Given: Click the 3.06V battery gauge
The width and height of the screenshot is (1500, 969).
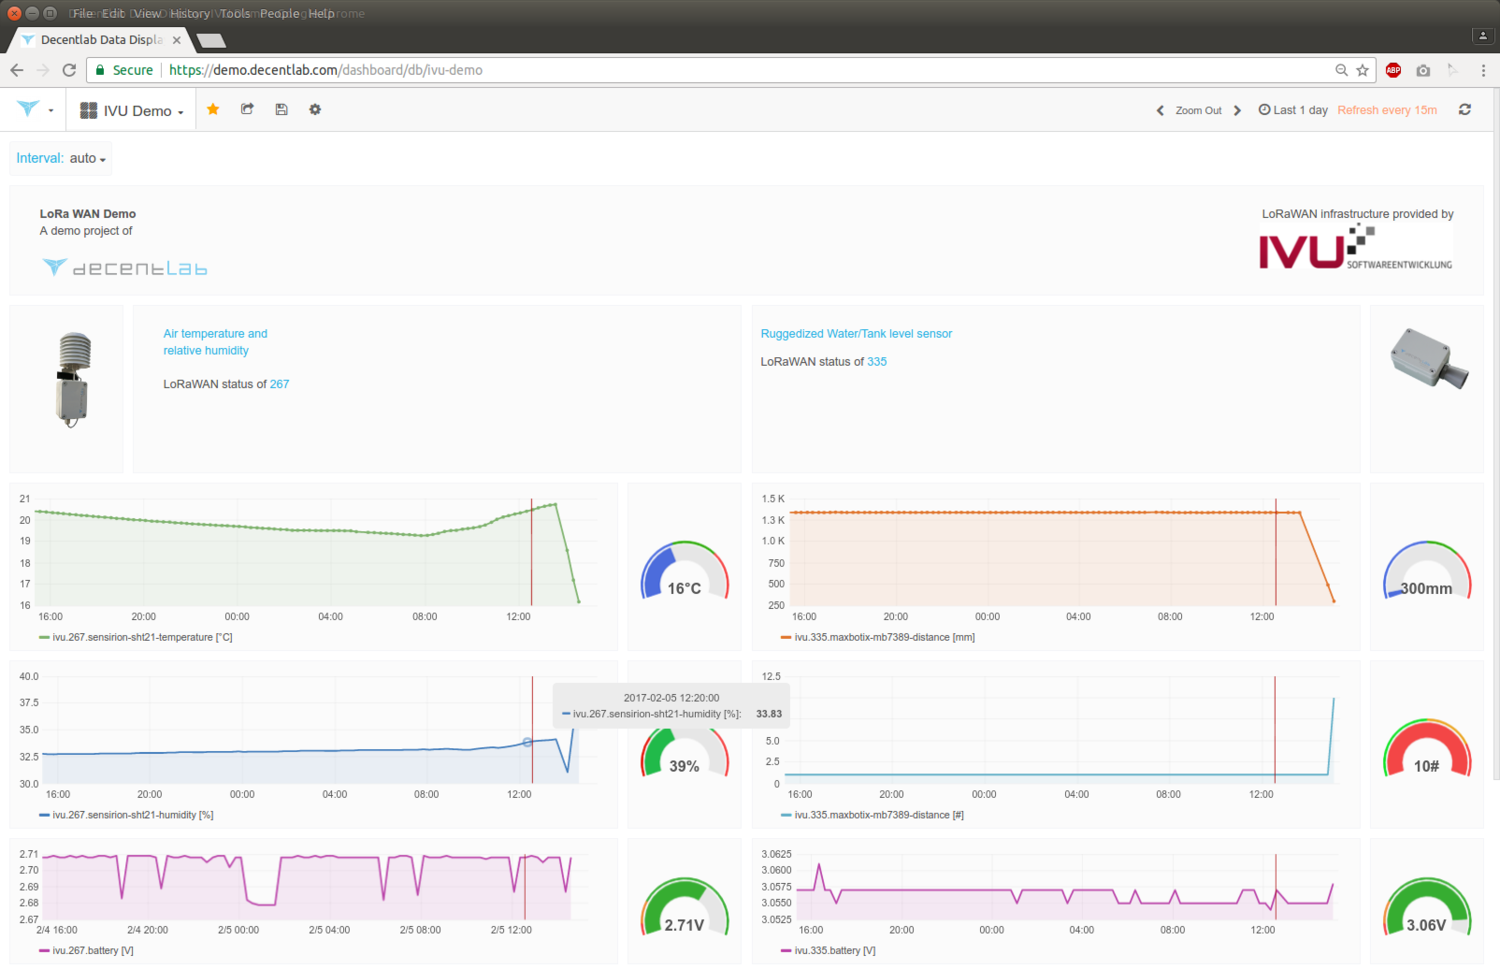Looking at the screenshot, I should (x=1427, y=908).
